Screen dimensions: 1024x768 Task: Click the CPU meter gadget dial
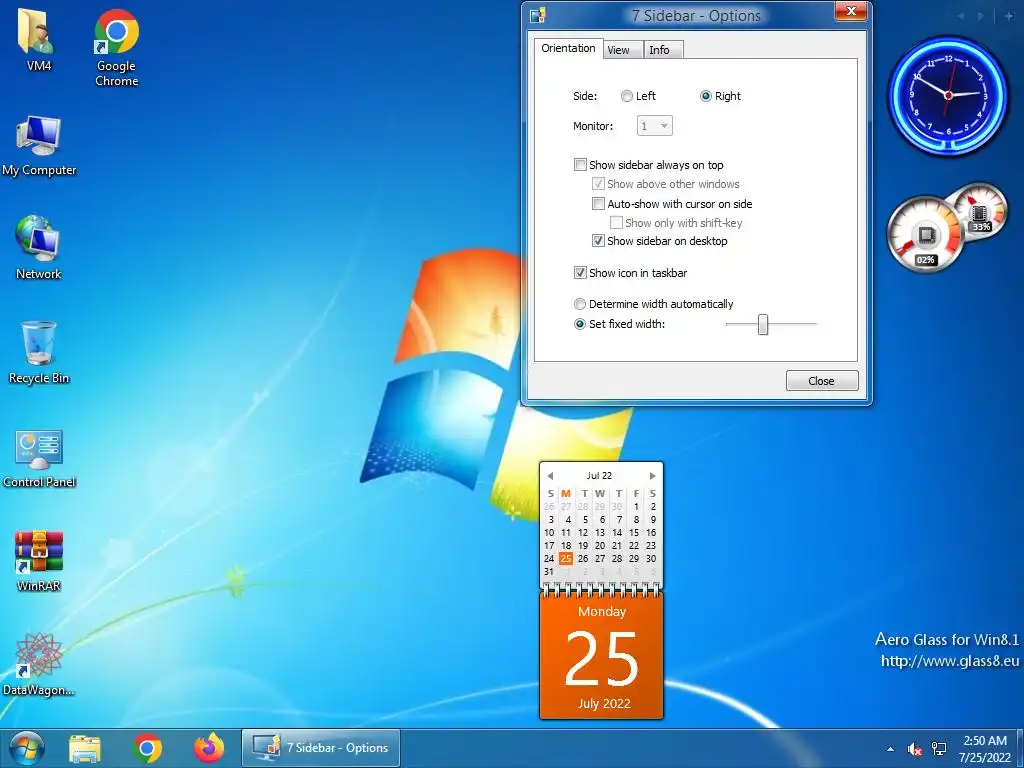[925, 235]
